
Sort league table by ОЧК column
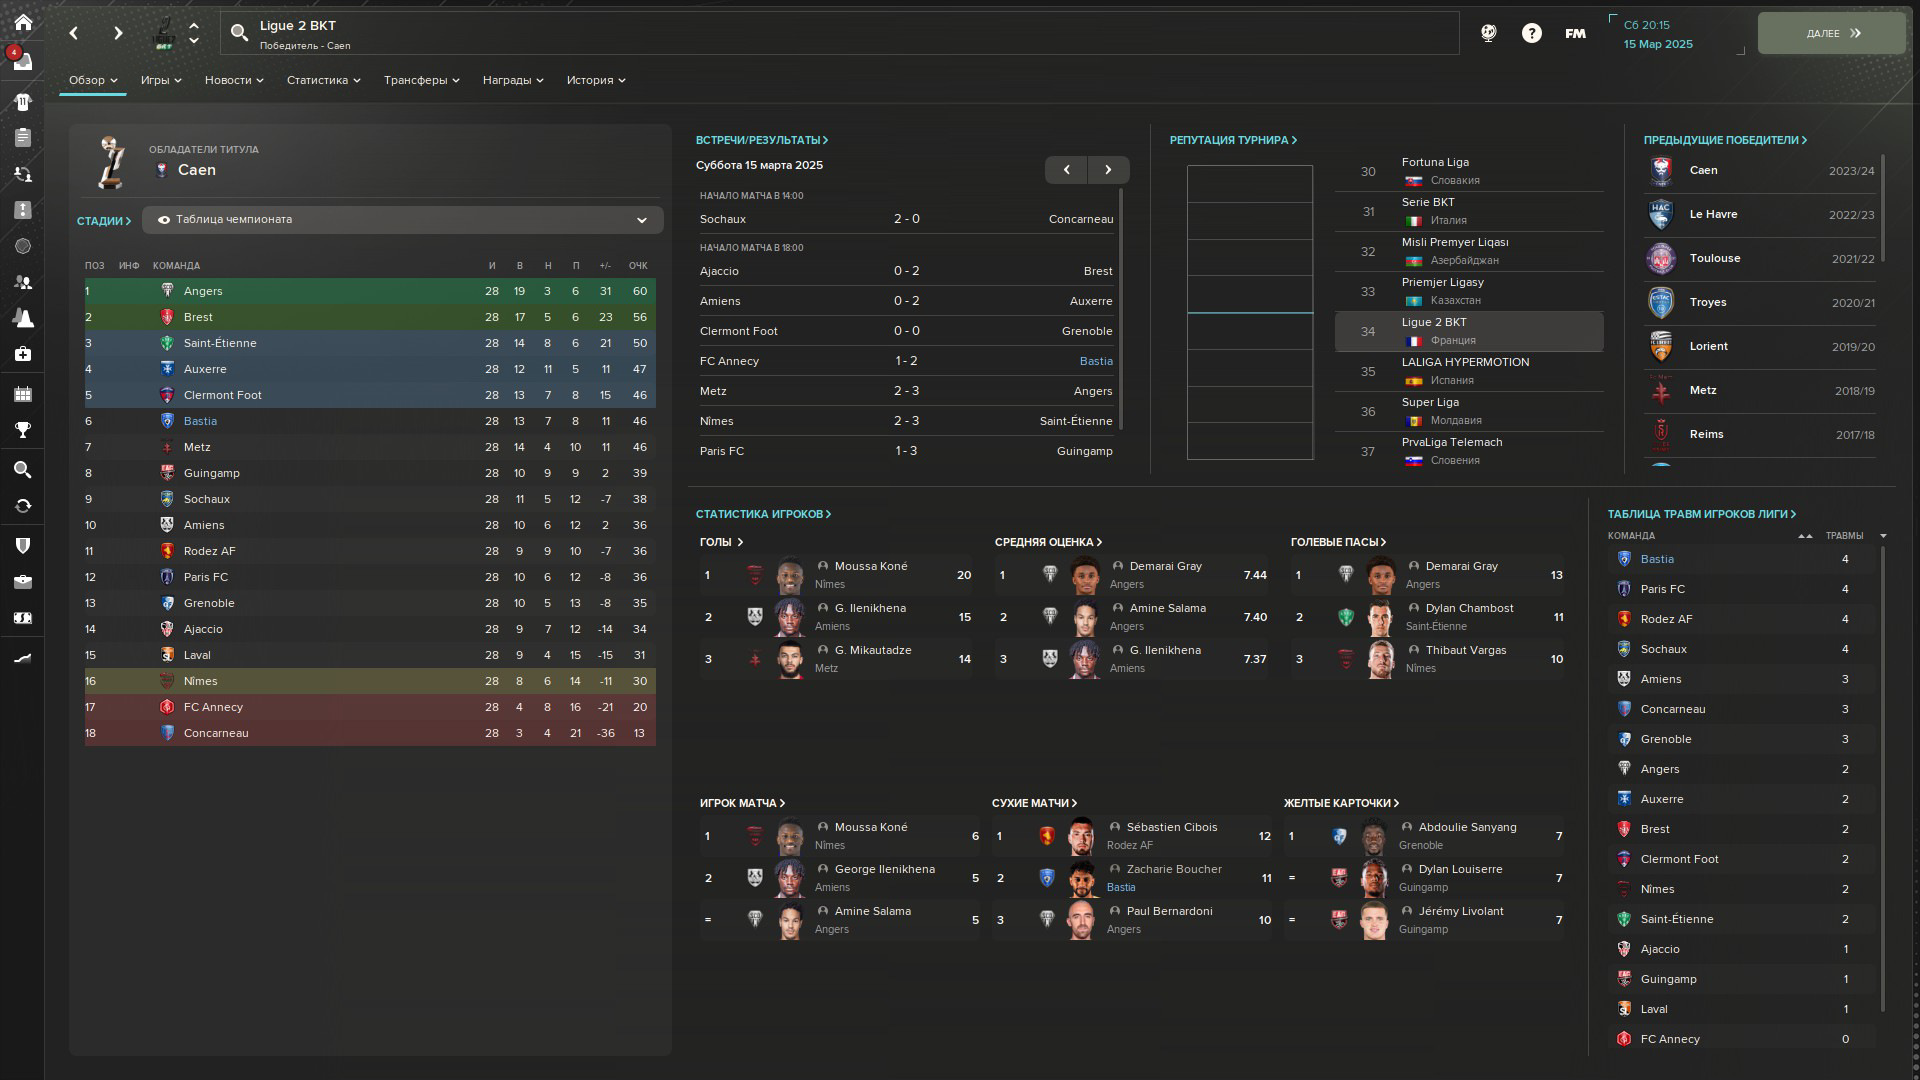[x=638, y=266]
